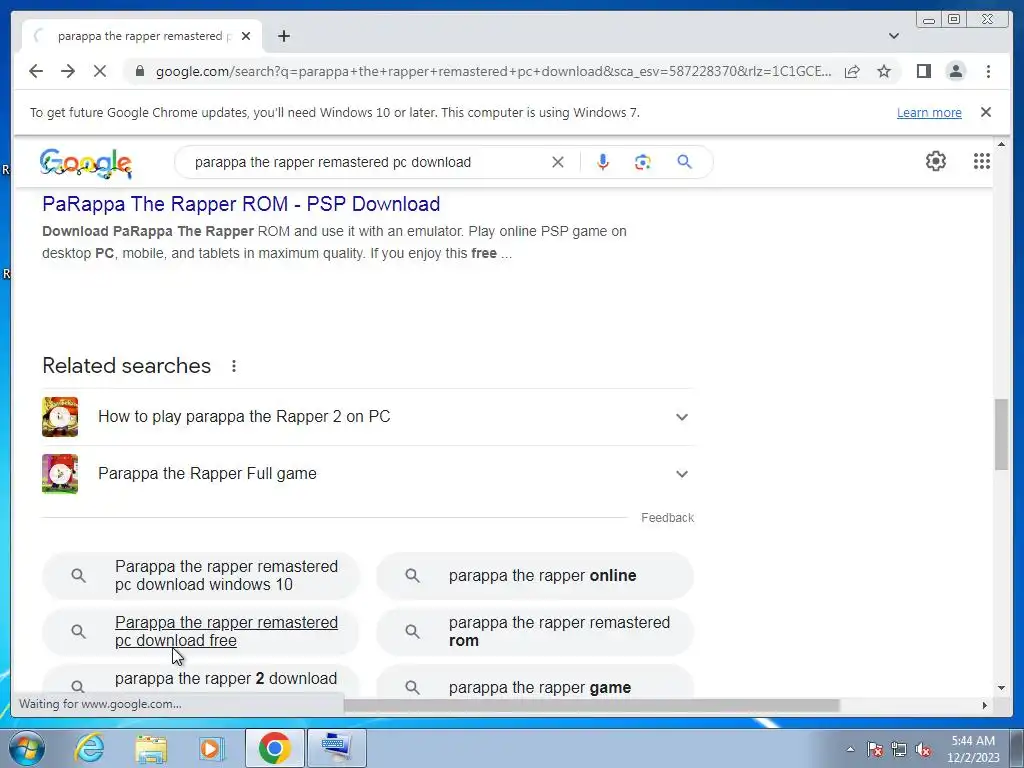Expand How to play parappa the Rapper 2 on PC
The width and height of the screenshot is (1024, 768).
tap(366, 417)
